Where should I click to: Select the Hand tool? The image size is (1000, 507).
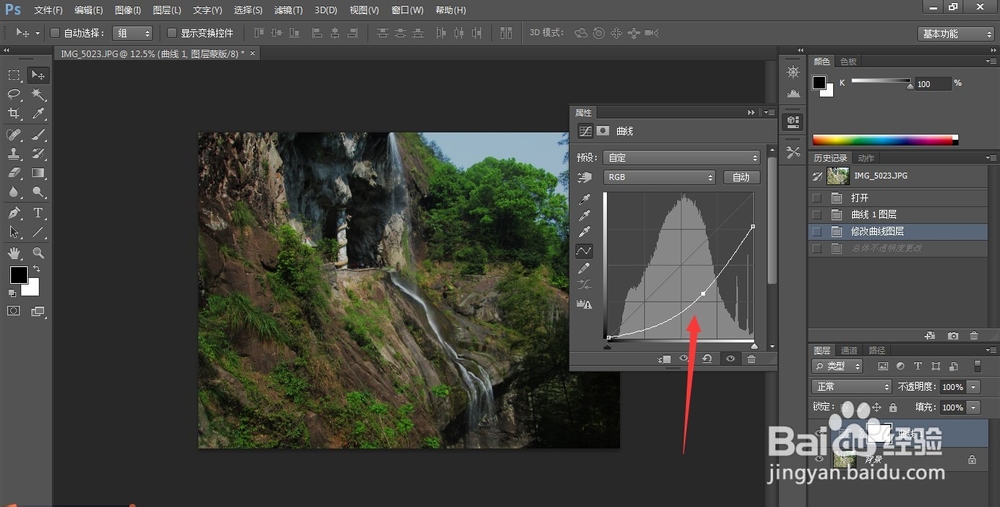click(x=13, y=253)
